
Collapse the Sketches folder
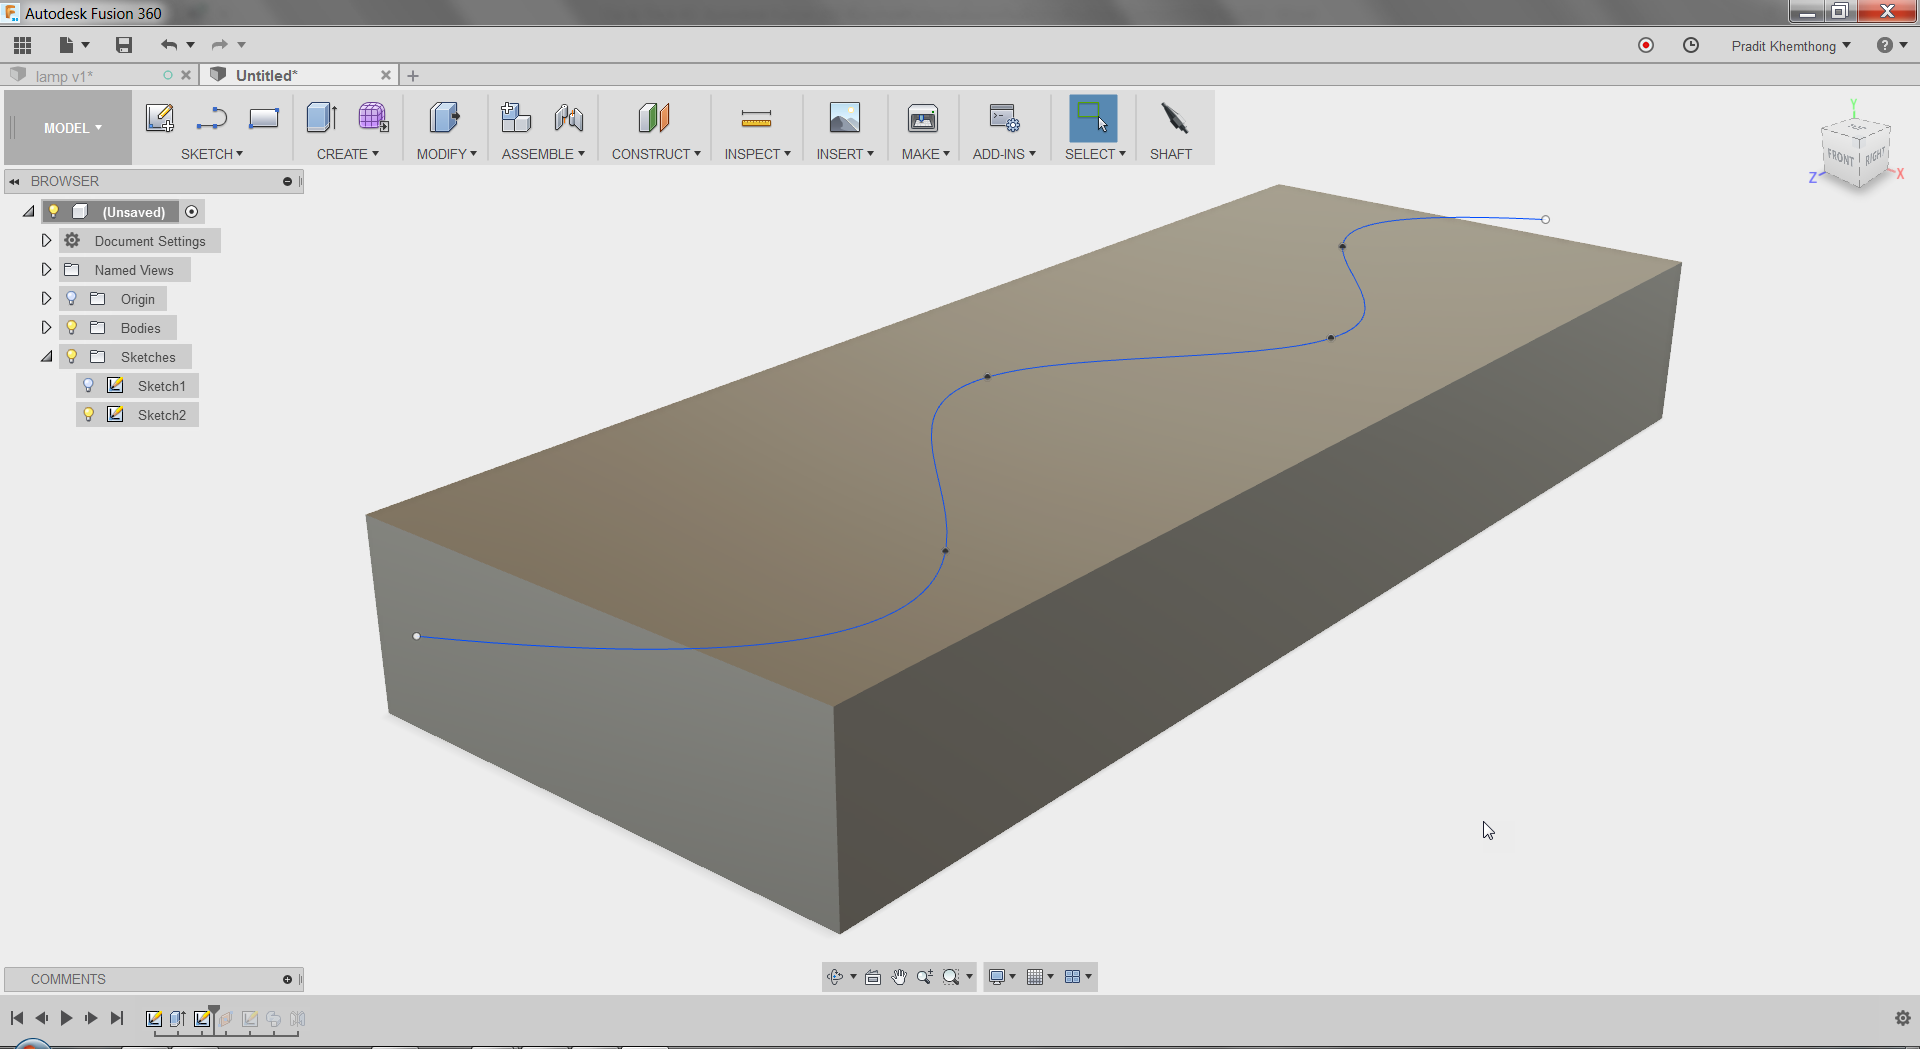pyautogui.click(x=46, y=356)
